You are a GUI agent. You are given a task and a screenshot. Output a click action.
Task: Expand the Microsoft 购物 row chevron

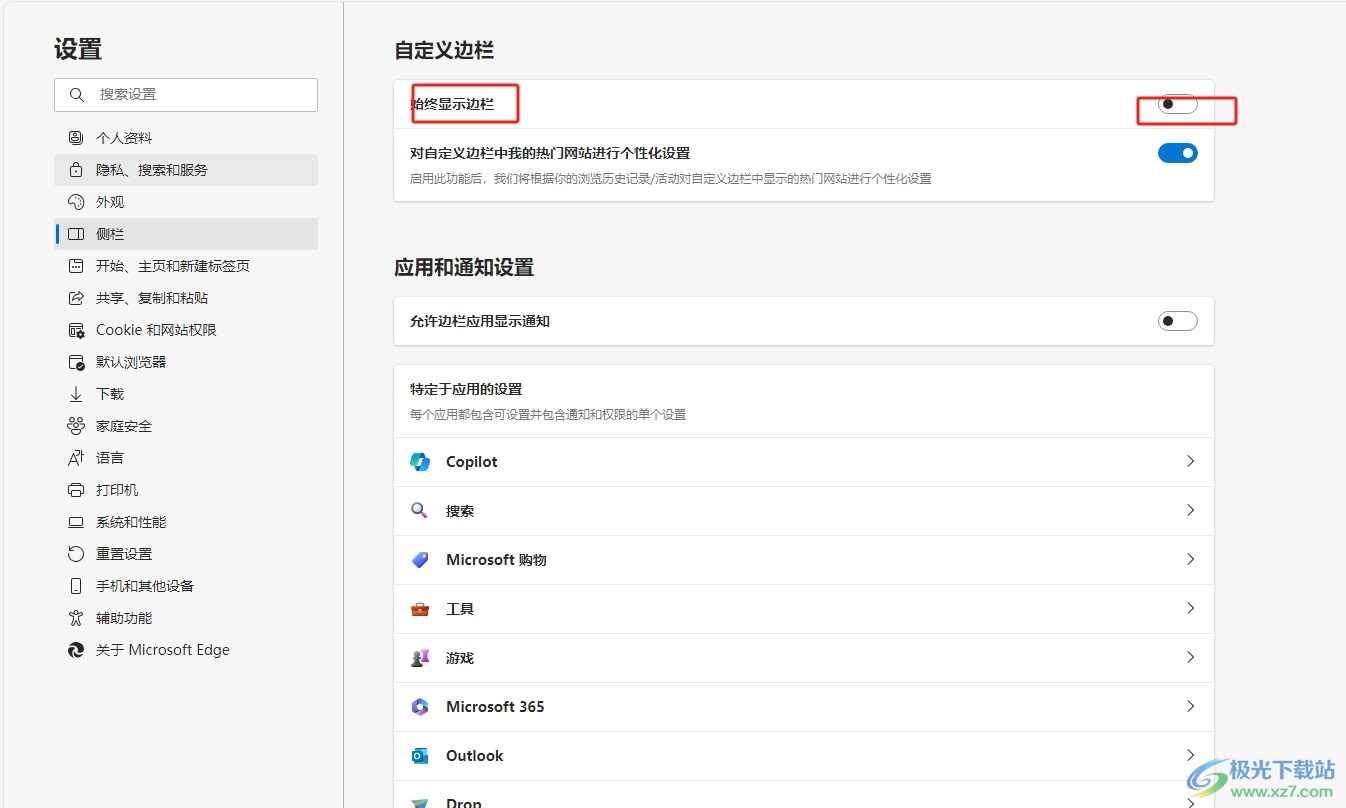pyautogui.click(x=1190, y=560)
